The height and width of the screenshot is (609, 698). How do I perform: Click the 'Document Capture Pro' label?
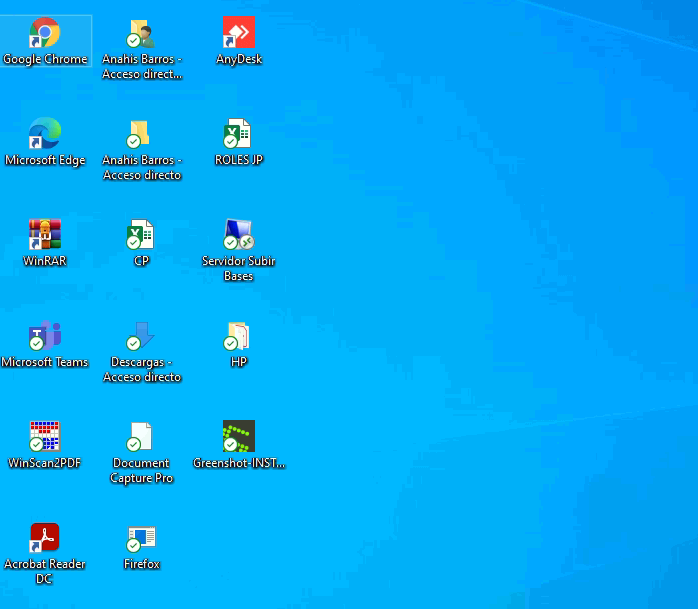[x=142, y=470]
